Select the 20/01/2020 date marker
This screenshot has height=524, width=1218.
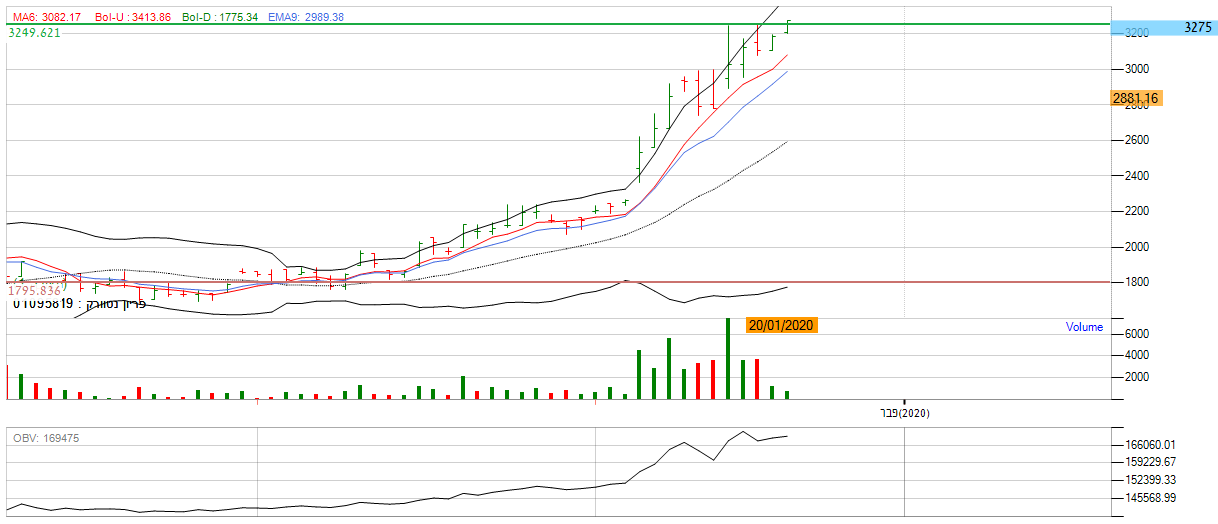point(781,325)
